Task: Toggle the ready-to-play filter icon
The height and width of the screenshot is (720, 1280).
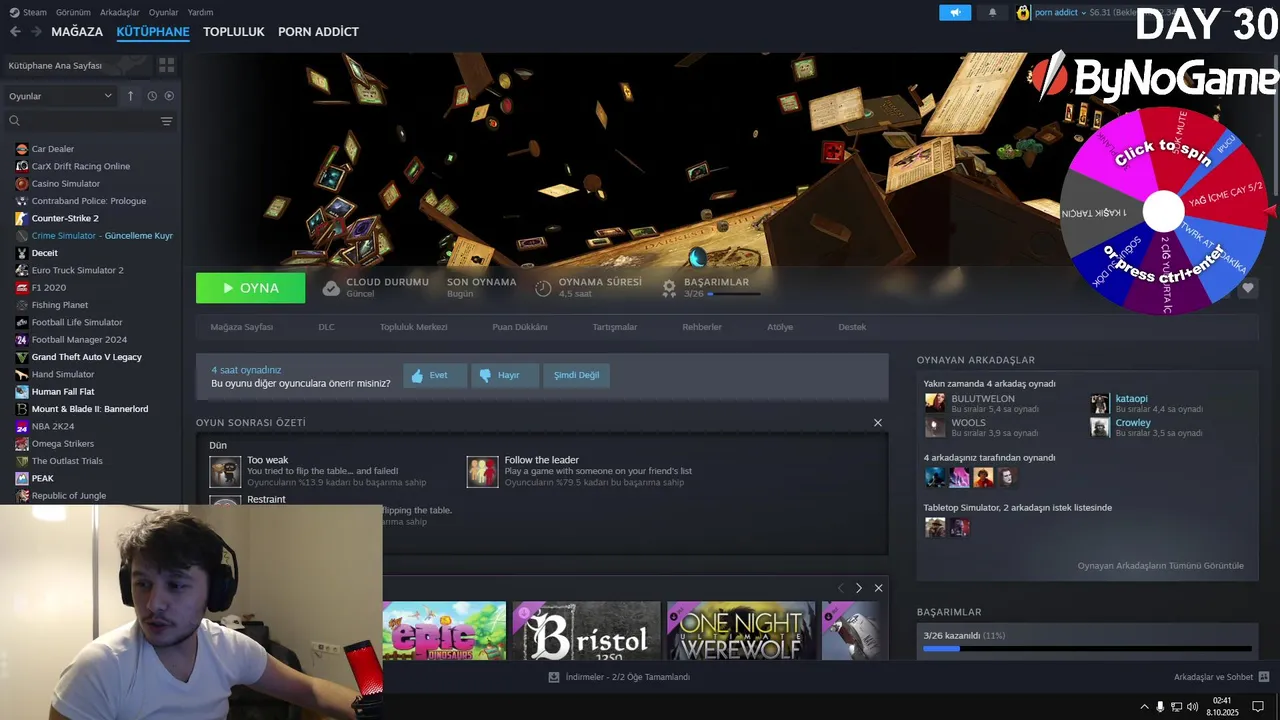Action: pyautogui.click(x=169, y=96)
